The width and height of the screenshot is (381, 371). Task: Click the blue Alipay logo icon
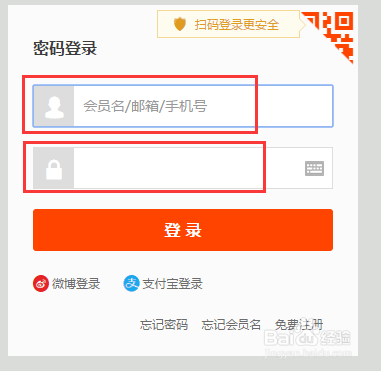tap(131, 284)
